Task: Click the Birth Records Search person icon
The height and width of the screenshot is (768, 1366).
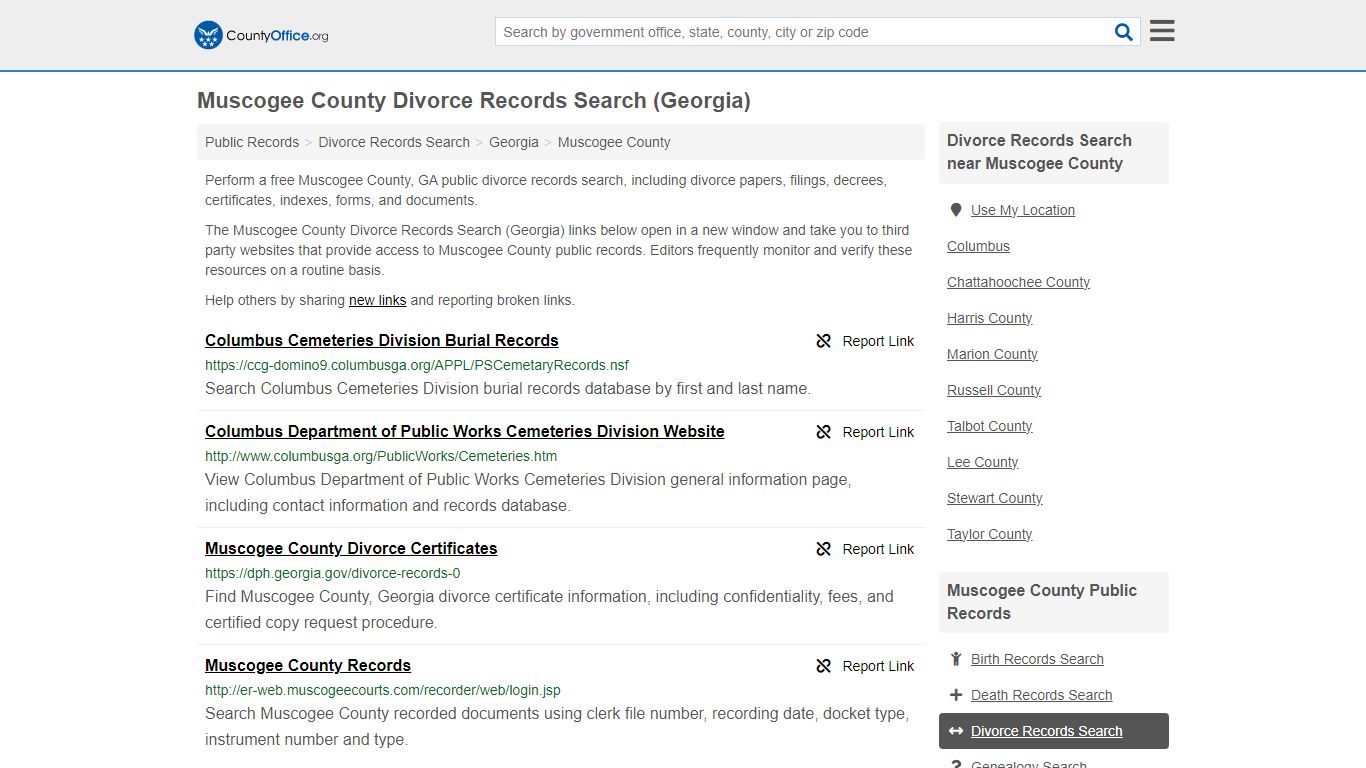Action: pyautogui.click(x=956, y=659)
